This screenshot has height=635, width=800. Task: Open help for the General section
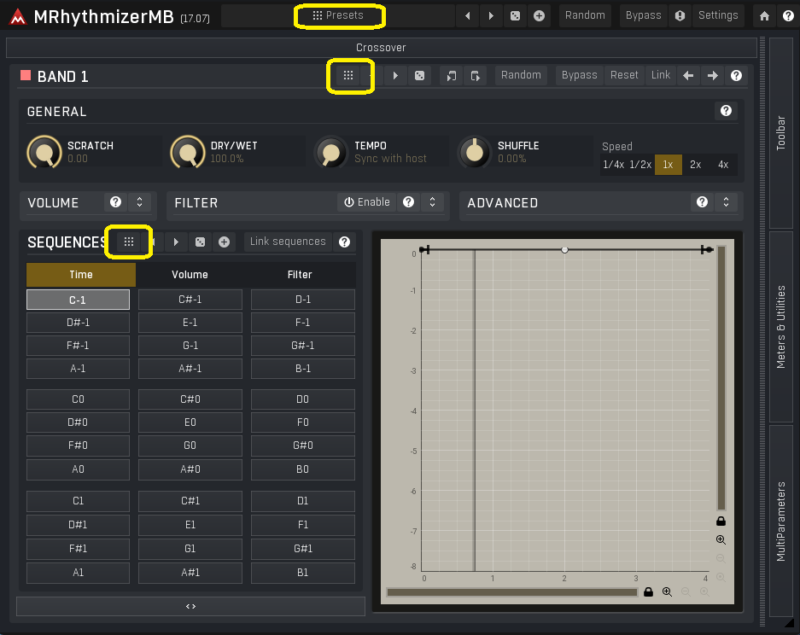726,111
